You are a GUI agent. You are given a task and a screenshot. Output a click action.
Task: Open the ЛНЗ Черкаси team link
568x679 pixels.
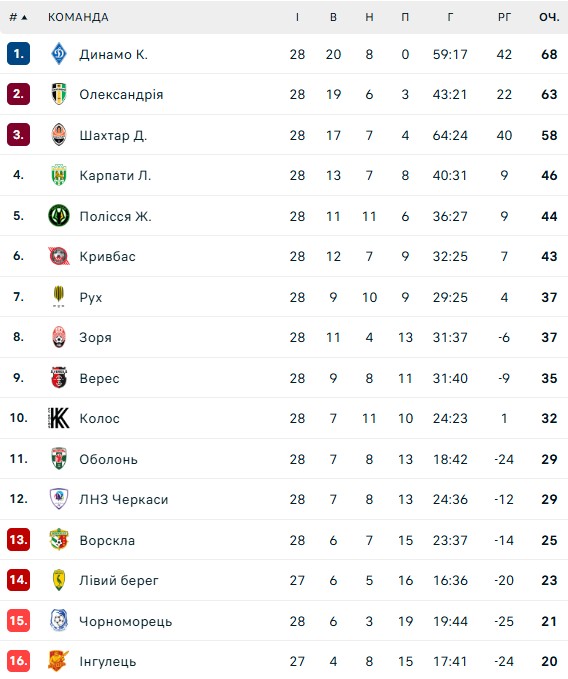tap(124, 499)
